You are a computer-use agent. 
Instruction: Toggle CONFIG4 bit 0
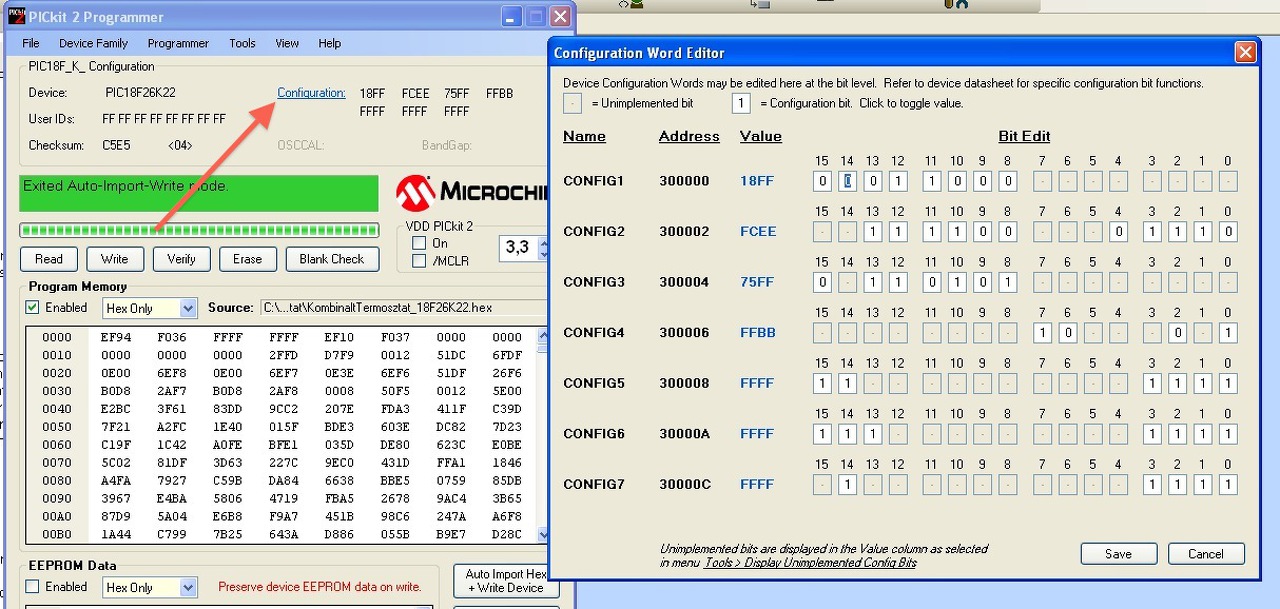1228,332
